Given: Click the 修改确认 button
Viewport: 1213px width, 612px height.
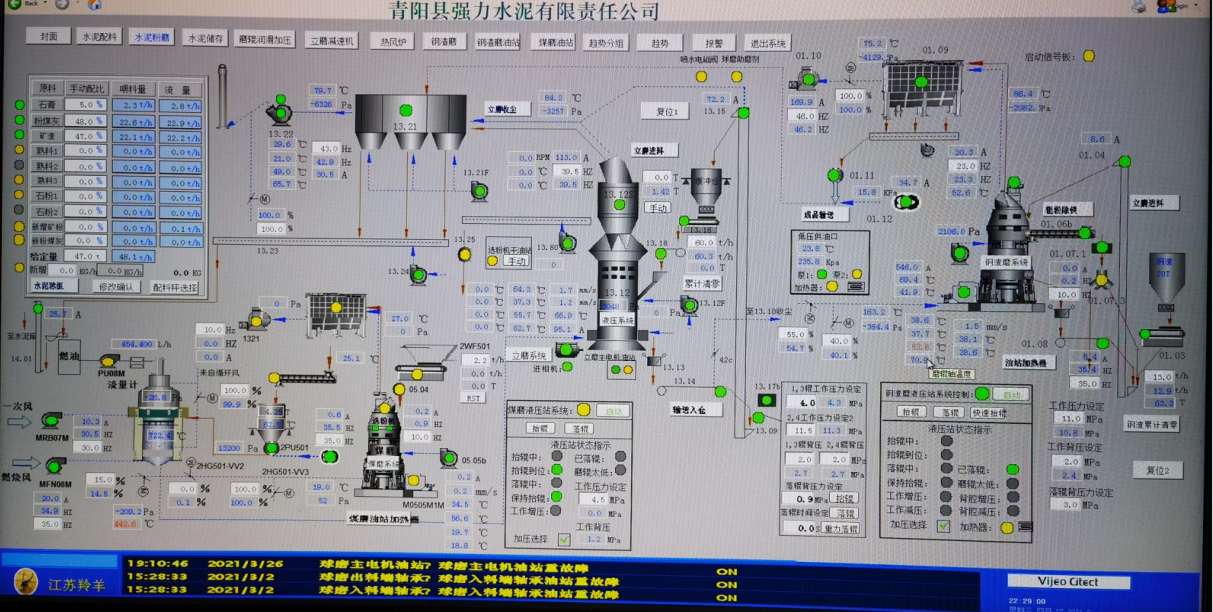Looking at the screenshot, I should click(x=118, y=287).
